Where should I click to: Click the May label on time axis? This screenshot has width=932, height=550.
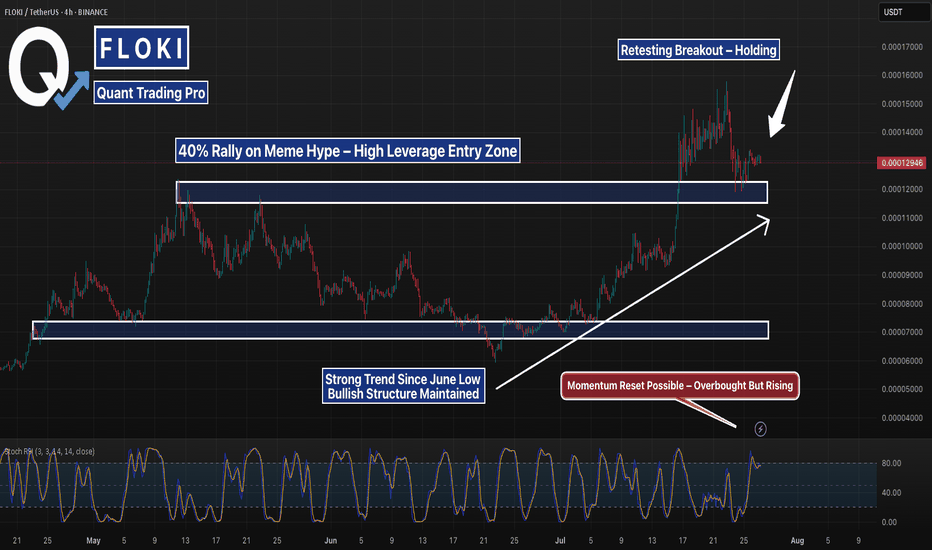tap(93, 540)
